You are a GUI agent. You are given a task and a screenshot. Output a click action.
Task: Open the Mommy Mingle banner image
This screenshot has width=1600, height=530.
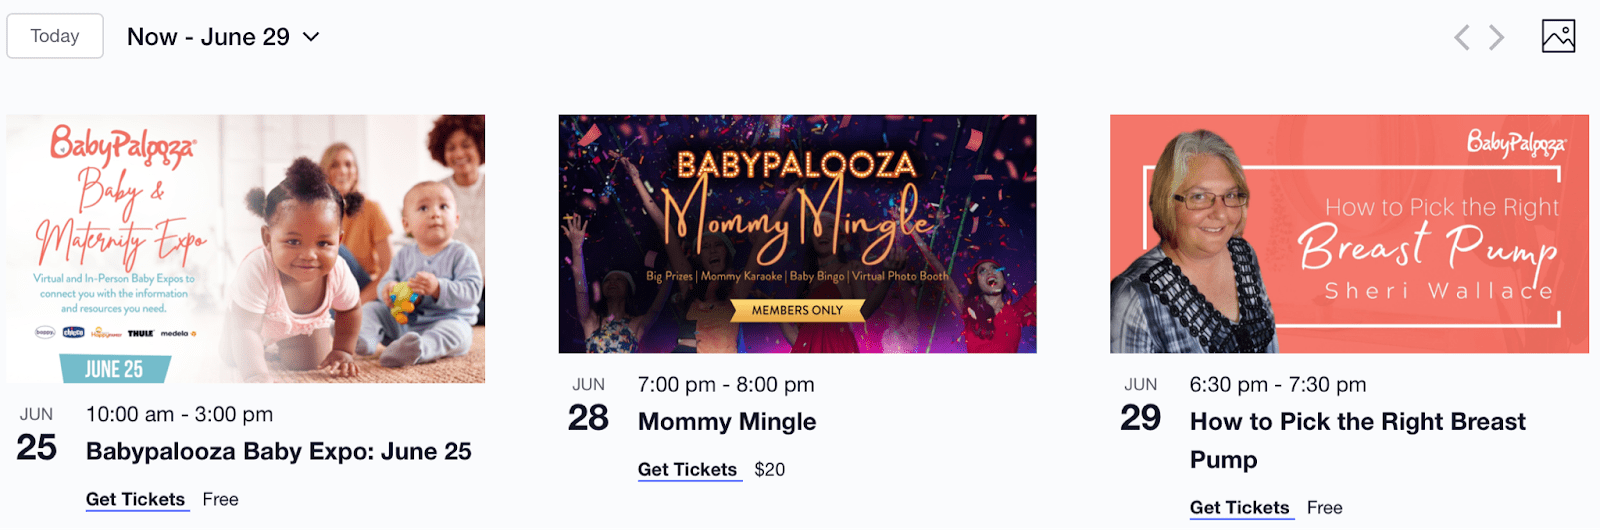pos(797,234)
